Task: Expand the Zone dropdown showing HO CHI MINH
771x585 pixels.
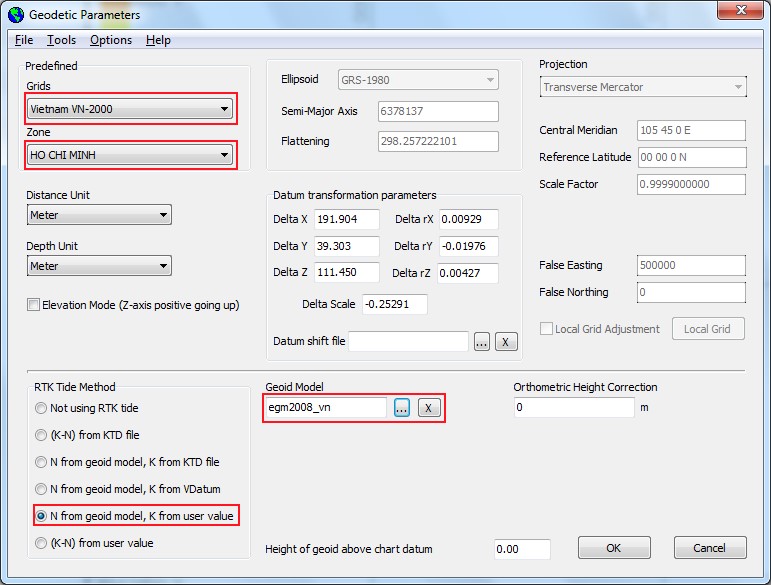Action: 130,155
